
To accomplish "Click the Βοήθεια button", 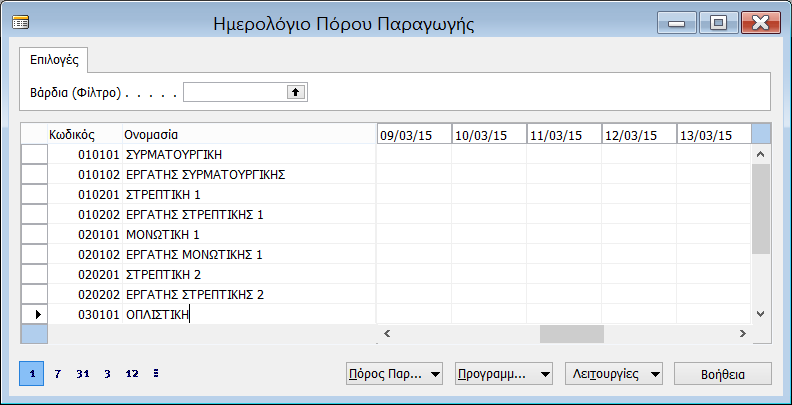I will tap(723, 374).
